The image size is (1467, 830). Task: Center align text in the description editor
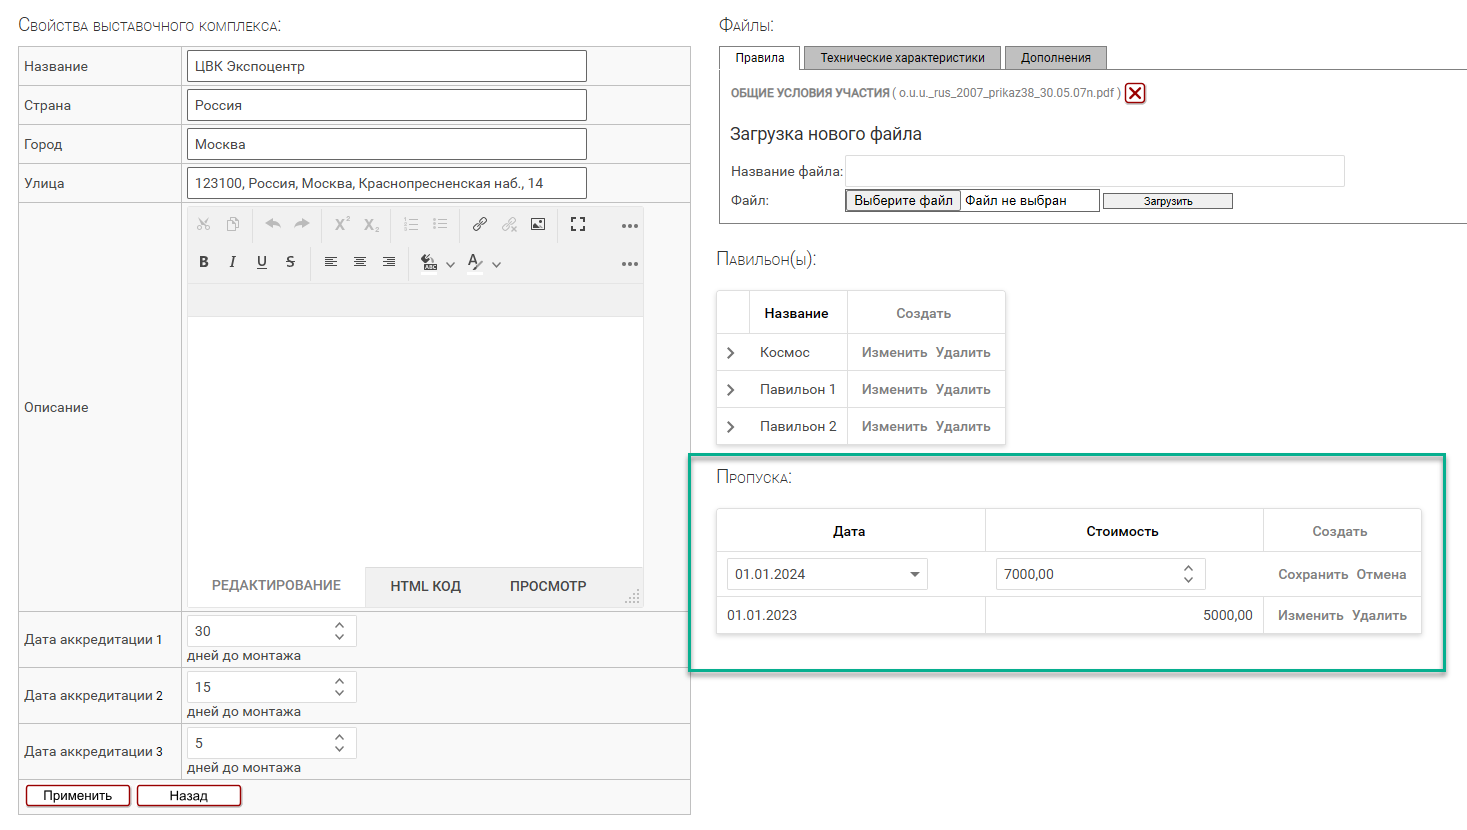360,262
